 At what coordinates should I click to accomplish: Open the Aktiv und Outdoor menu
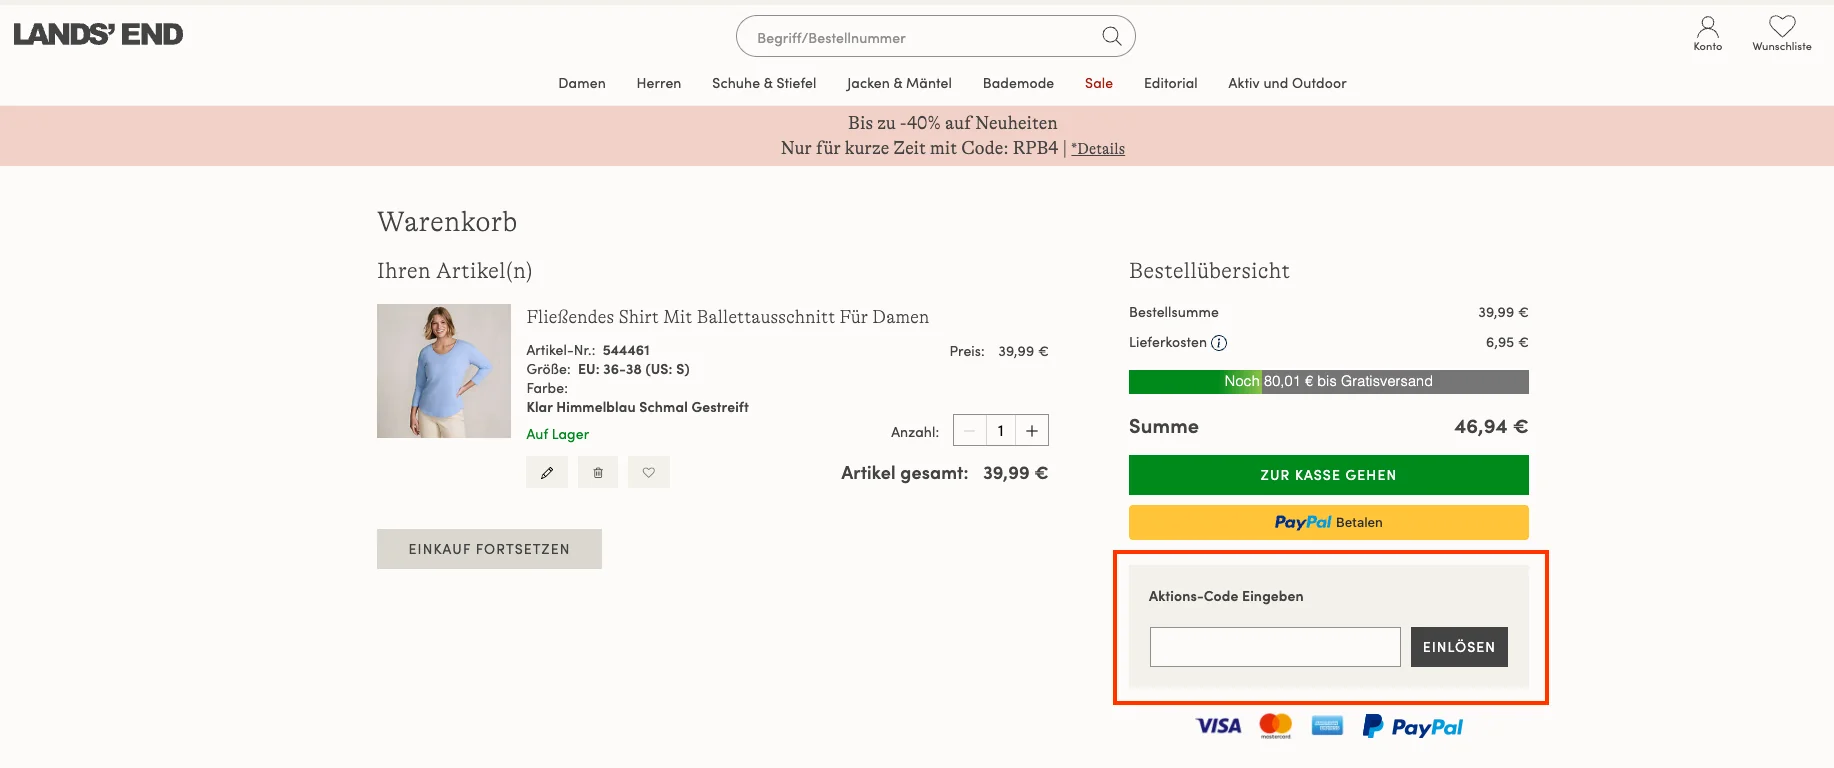click(x=1287, y=83)
